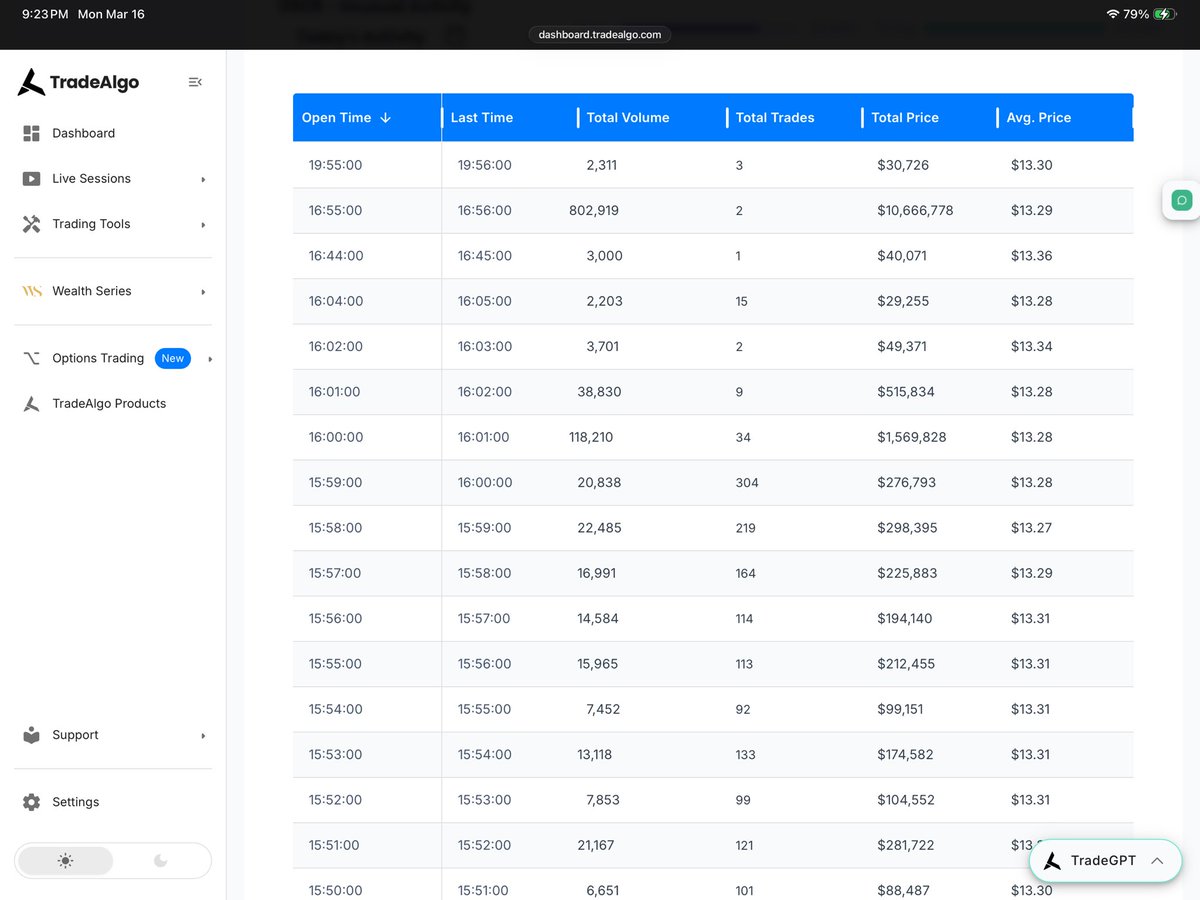Click the Support icon
The width and height of the screenshot is (1200, 900).
[31, 735]
